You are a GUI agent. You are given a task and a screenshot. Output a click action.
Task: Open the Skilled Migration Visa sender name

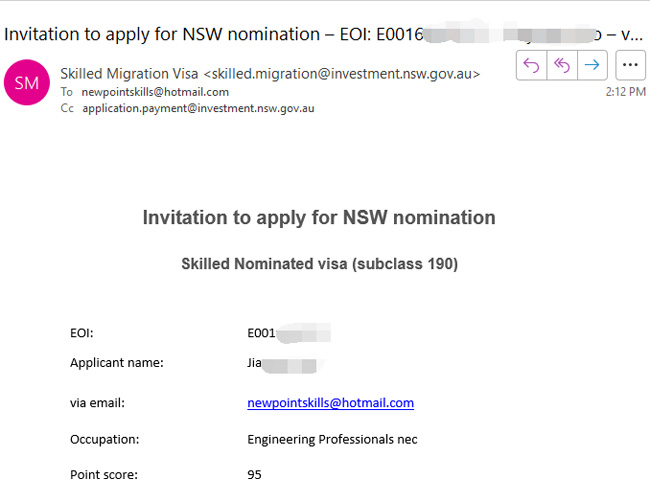pyautogui.click(x=129, y=74)
